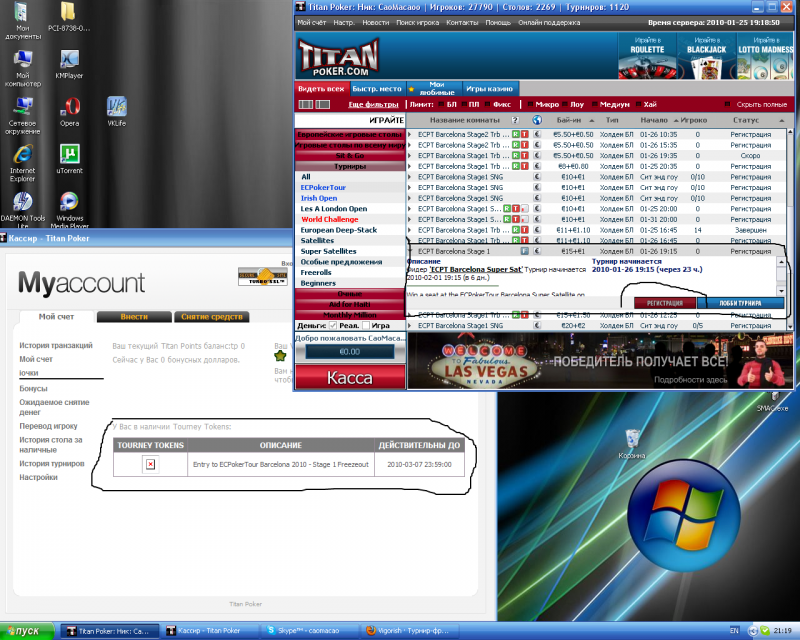Click the euro icon in the €20+€2 row
The width and height of the screenshot is (800, 640).
pyautogui.click(x=537, y=326)
